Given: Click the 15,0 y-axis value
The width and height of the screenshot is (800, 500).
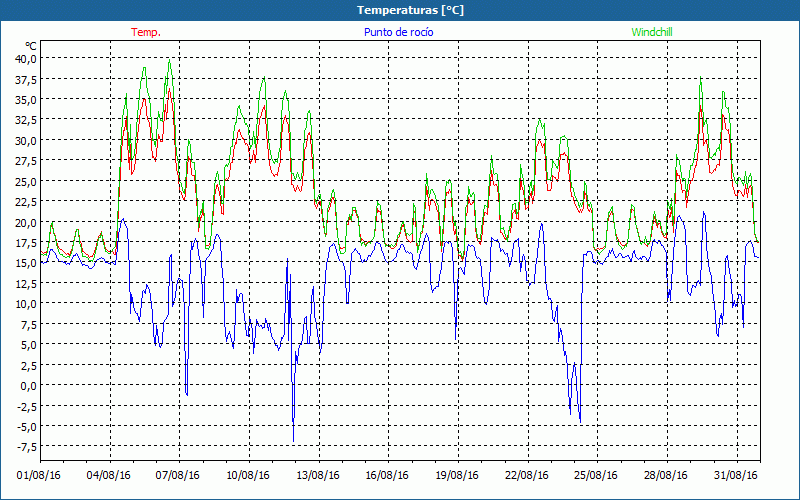Looking at the screenshot, I should coord(26,263).
